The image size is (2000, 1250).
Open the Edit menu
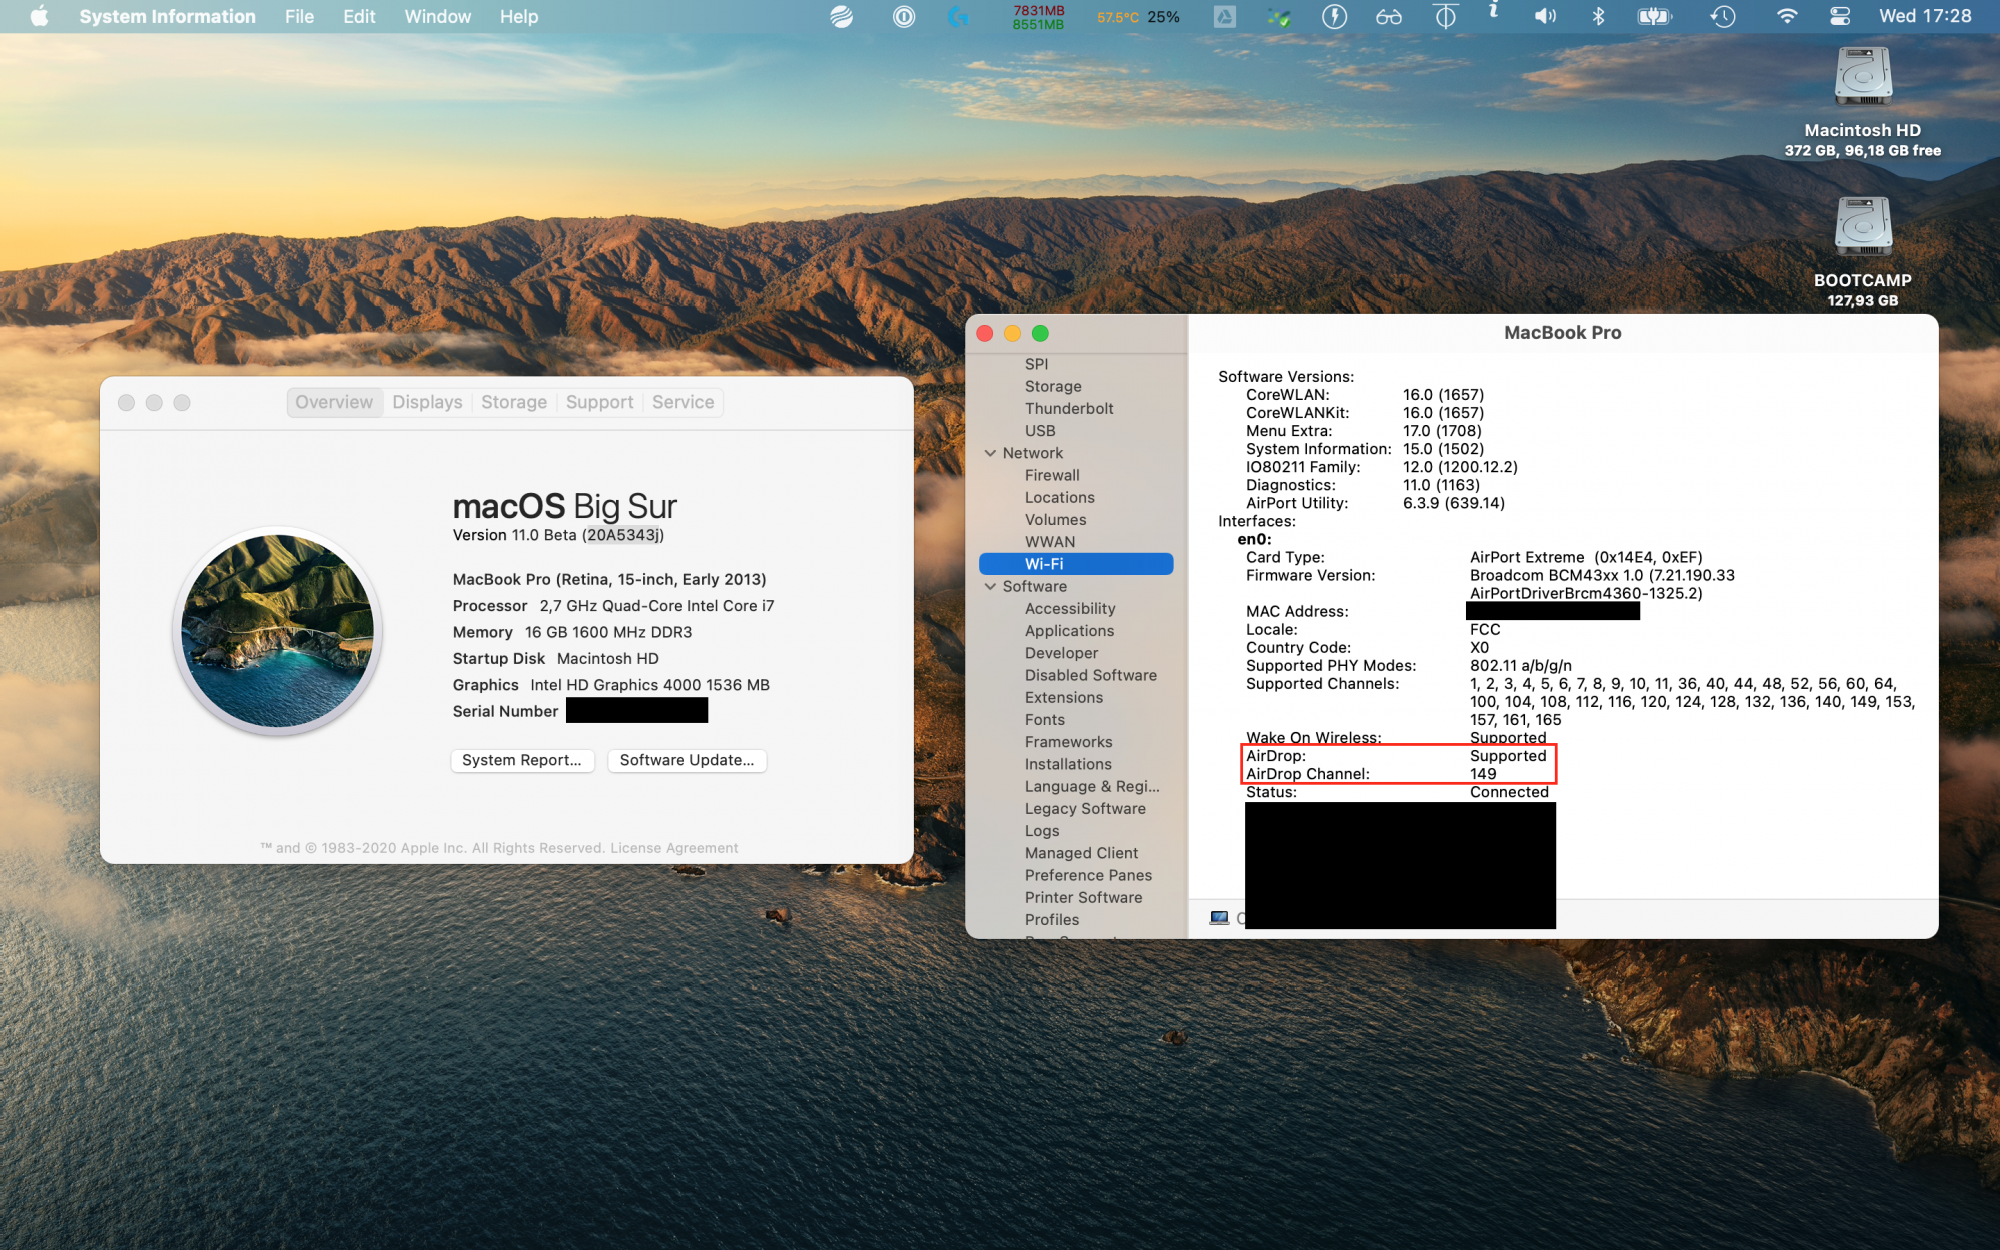coord(359,16)
